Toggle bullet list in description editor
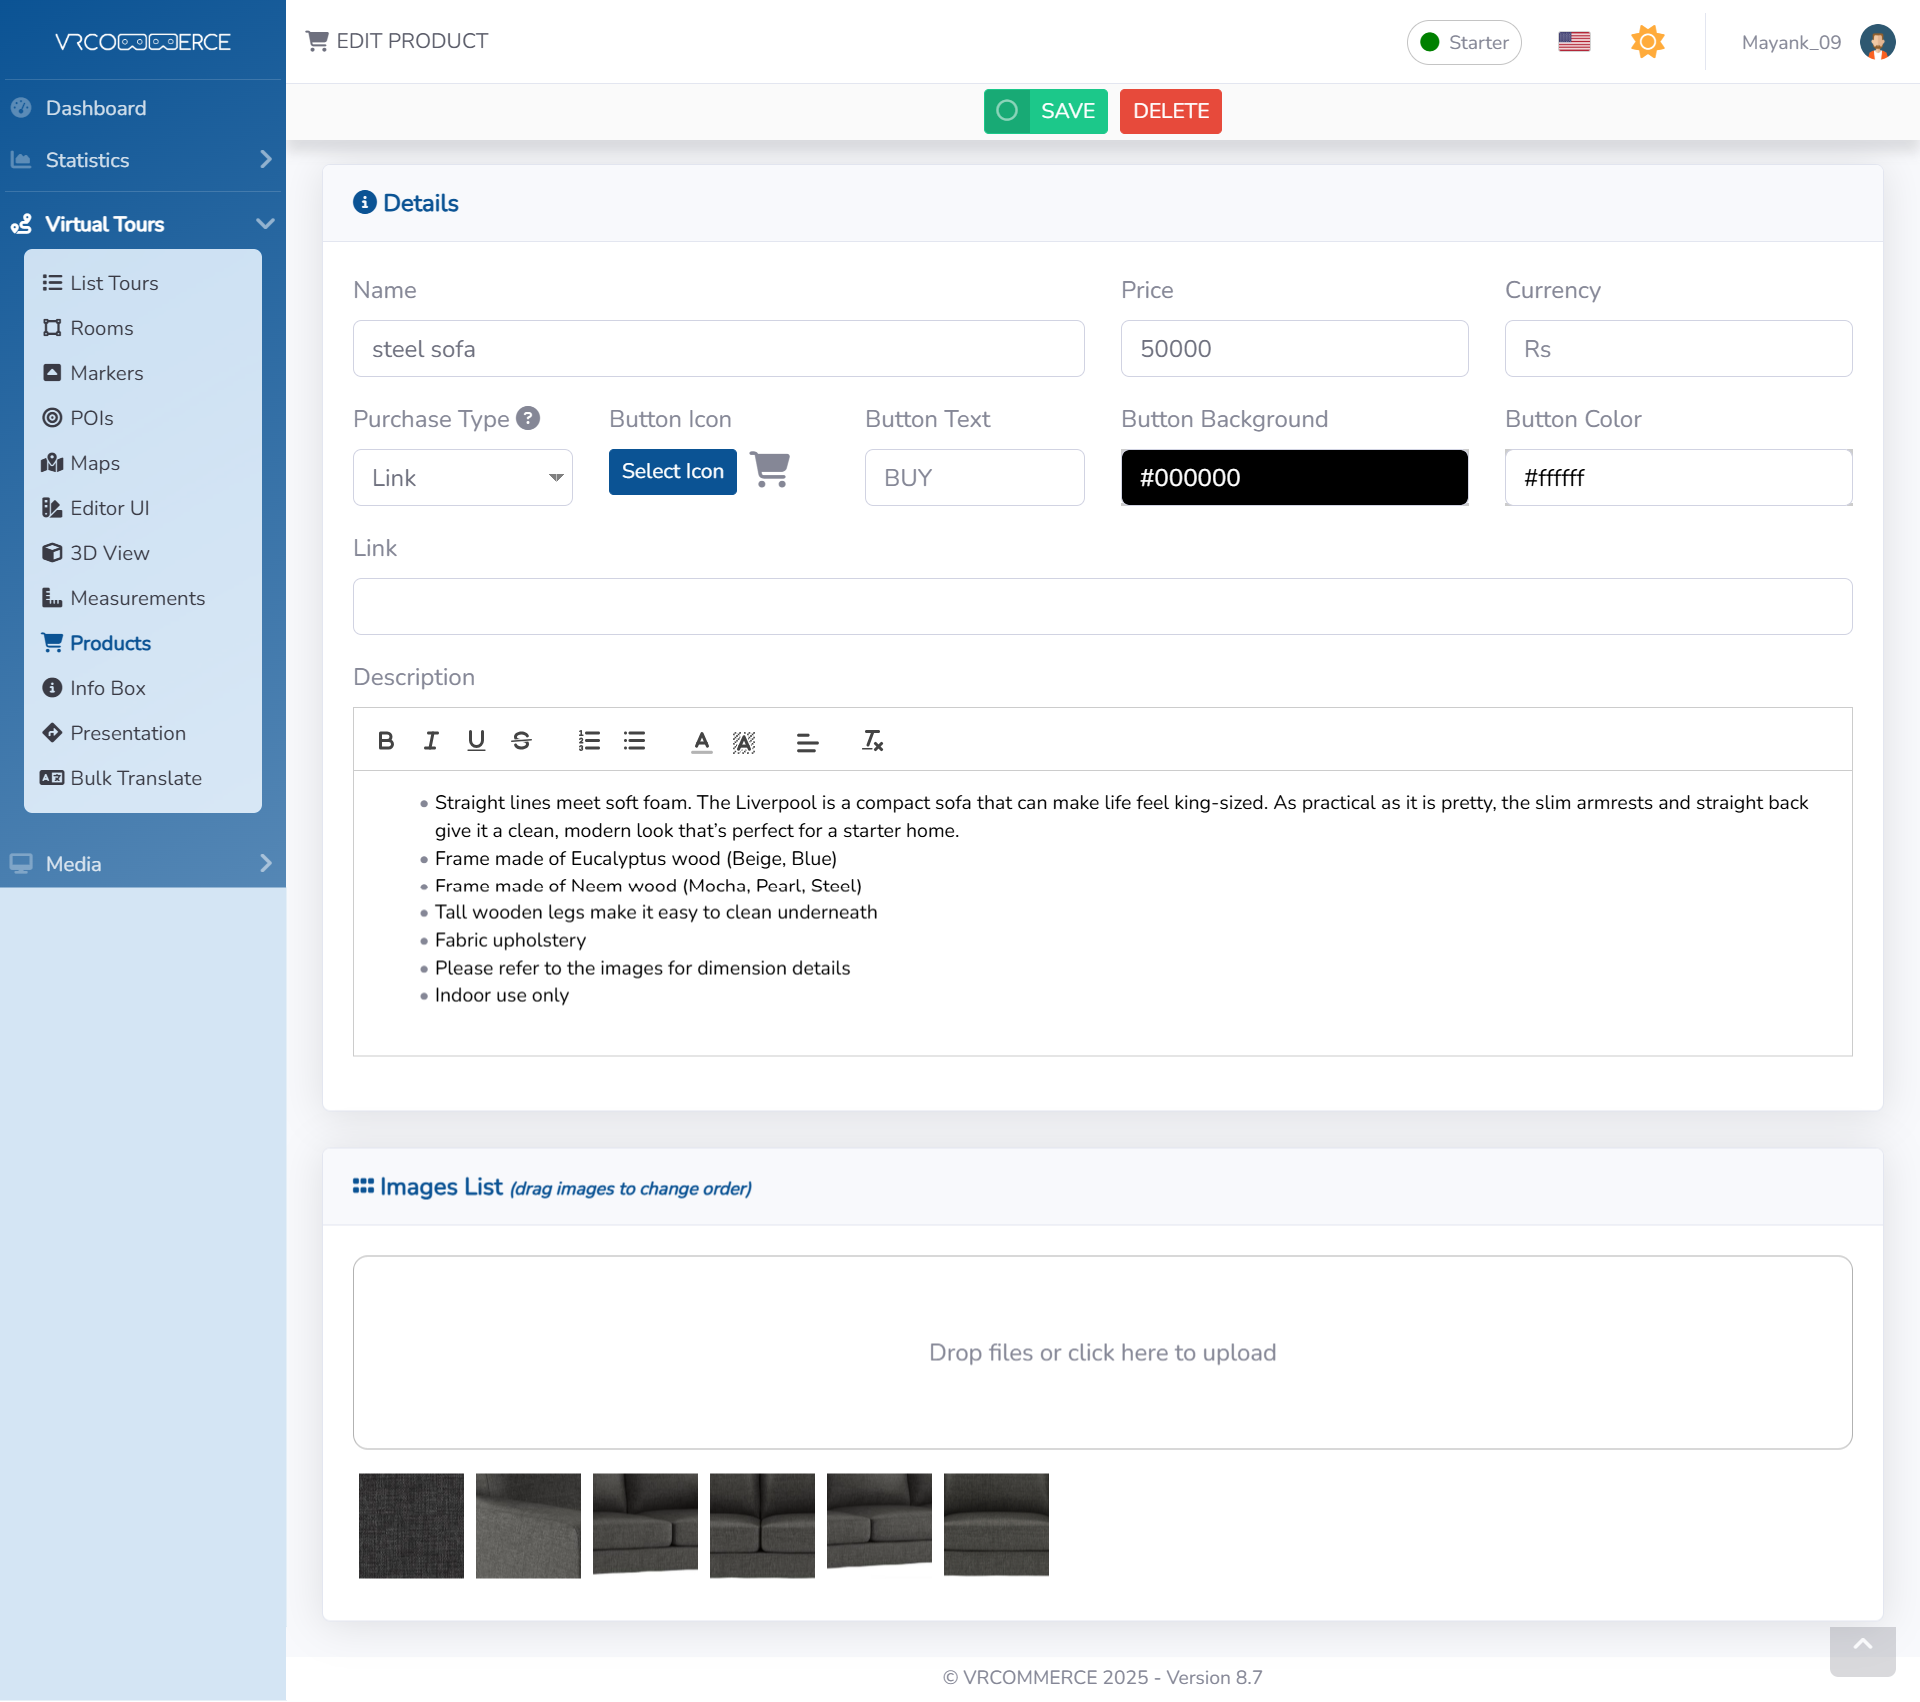The image size is (1920, 1702). tap(634, 741)
